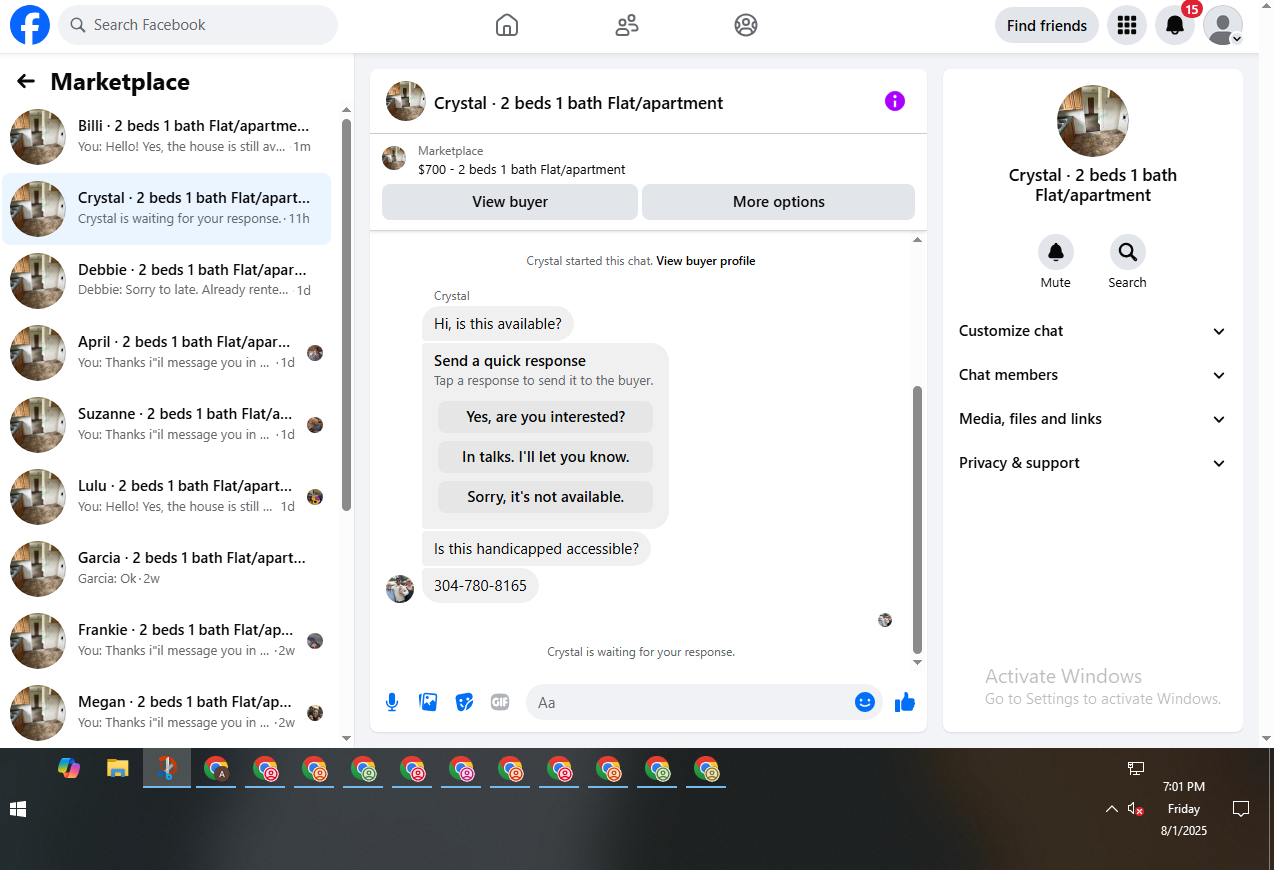Click the muted volume tray icon

(1135, 809)
